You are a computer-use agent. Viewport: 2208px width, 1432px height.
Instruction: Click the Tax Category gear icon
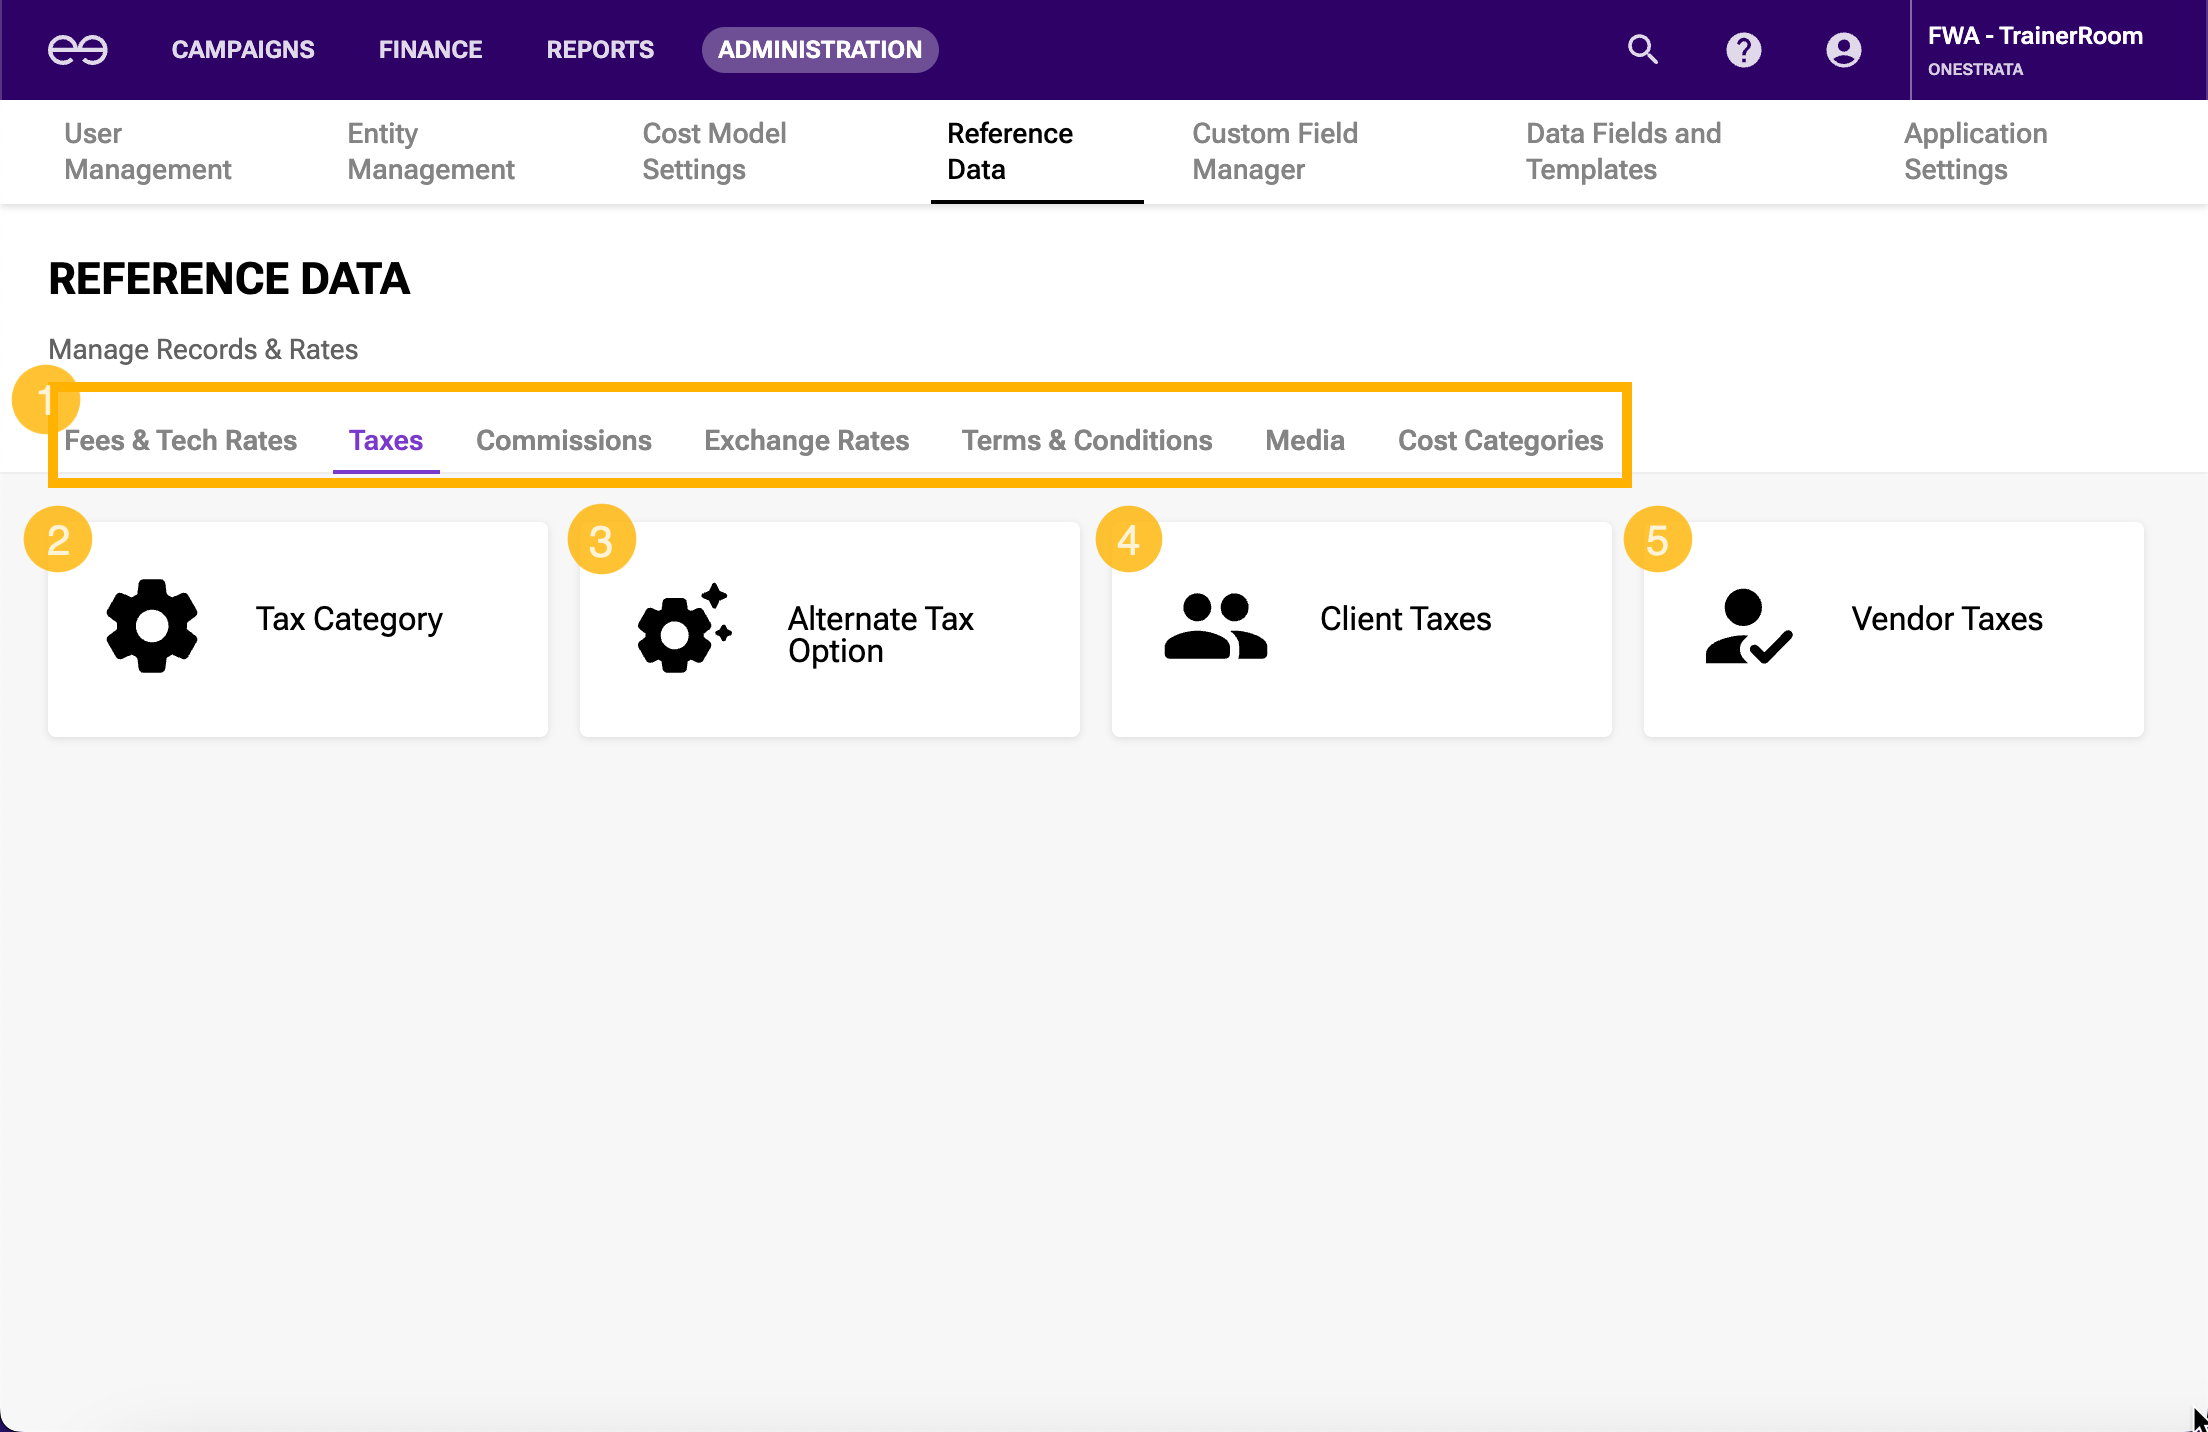152,626
